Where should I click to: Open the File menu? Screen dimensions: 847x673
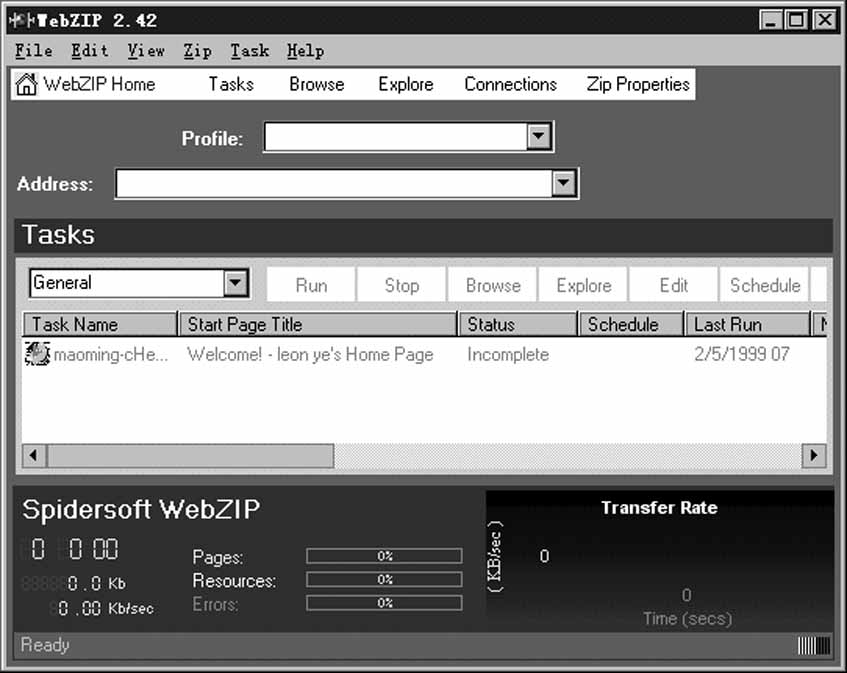point(33,51)
